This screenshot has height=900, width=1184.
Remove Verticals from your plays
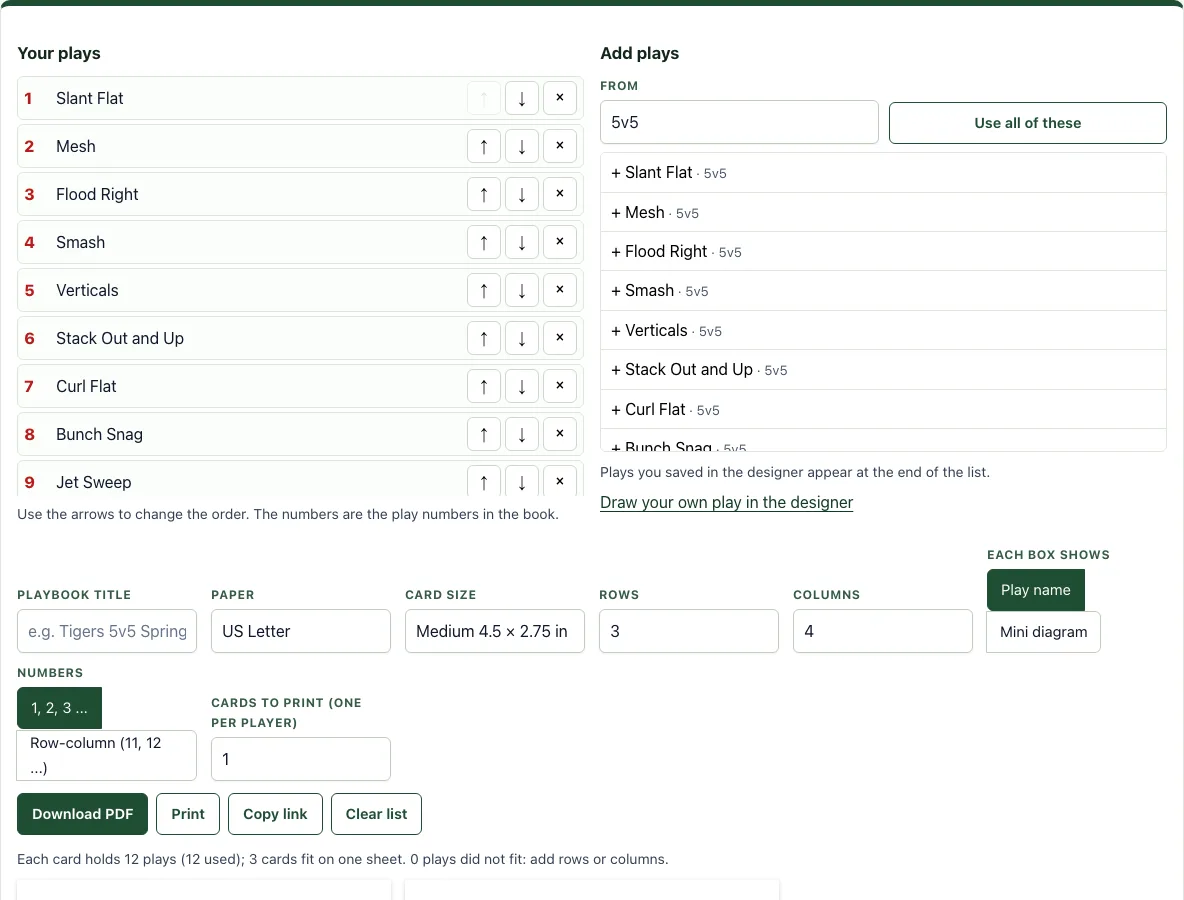[x=560, y=290]
